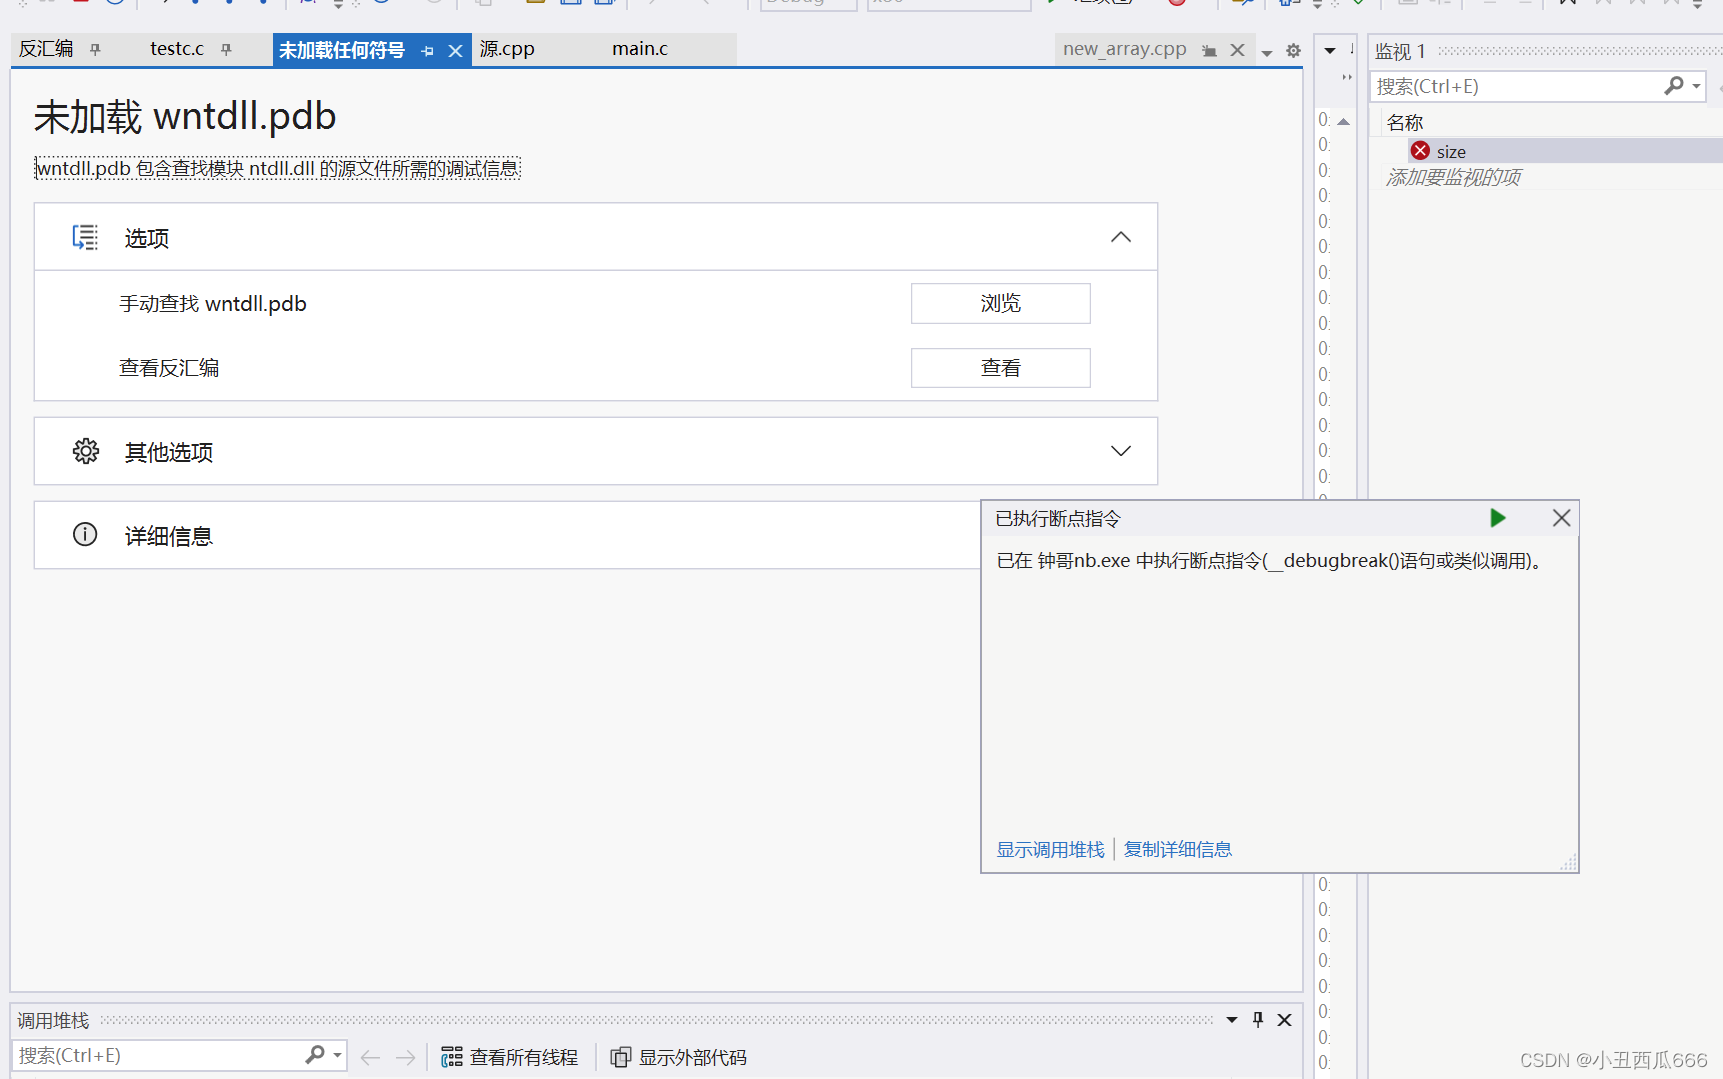The height and width of the screenshot is (1079, 1723).
Task: Click the 复制详细信息 link
Action: [x=1177, y=849]
